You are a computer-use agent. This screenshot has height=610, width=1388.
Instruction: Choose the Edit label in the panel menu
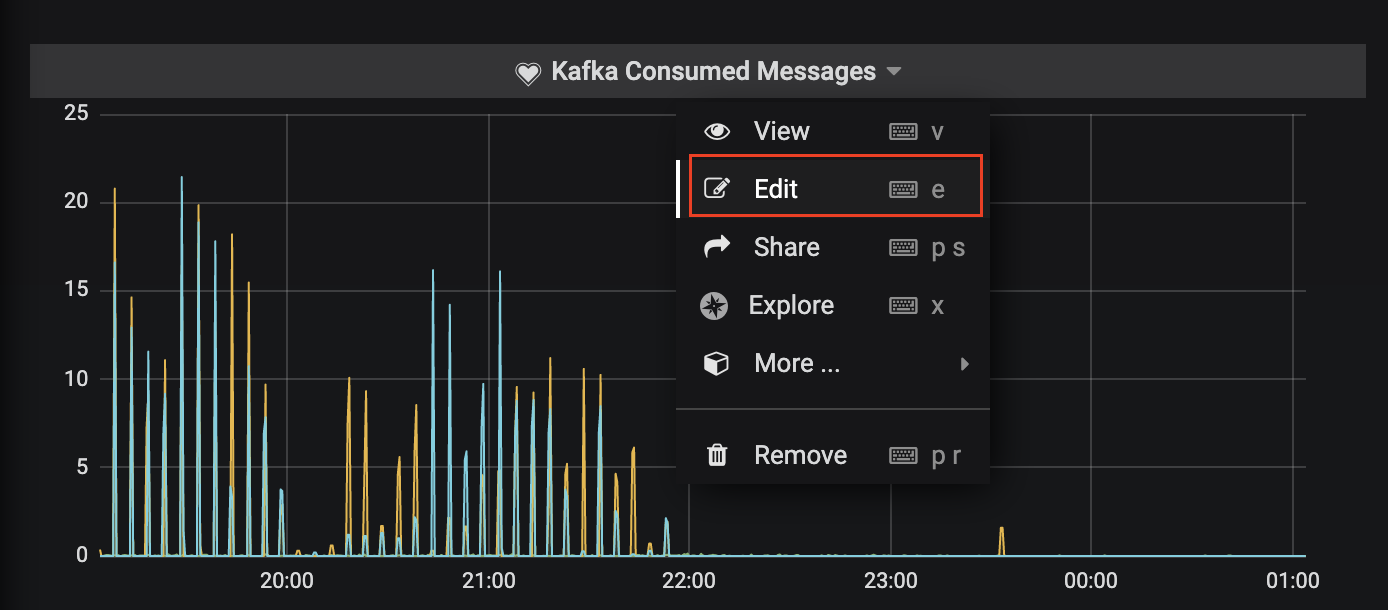(776, 189)
